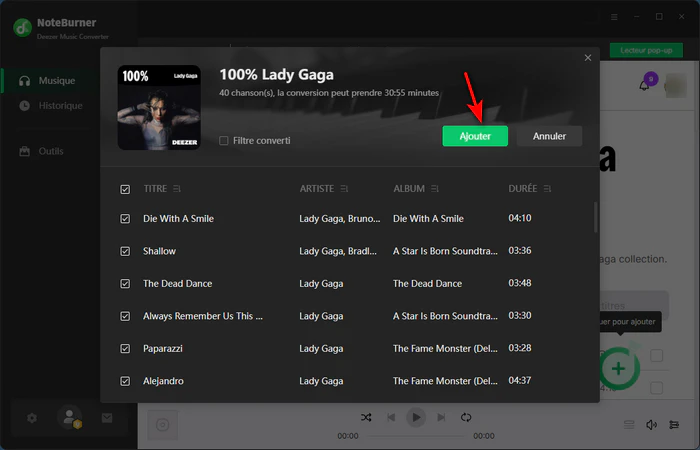Screen dimensions: 700x450
Task: Toggle shuffle playback
Action: pos(366,417)
